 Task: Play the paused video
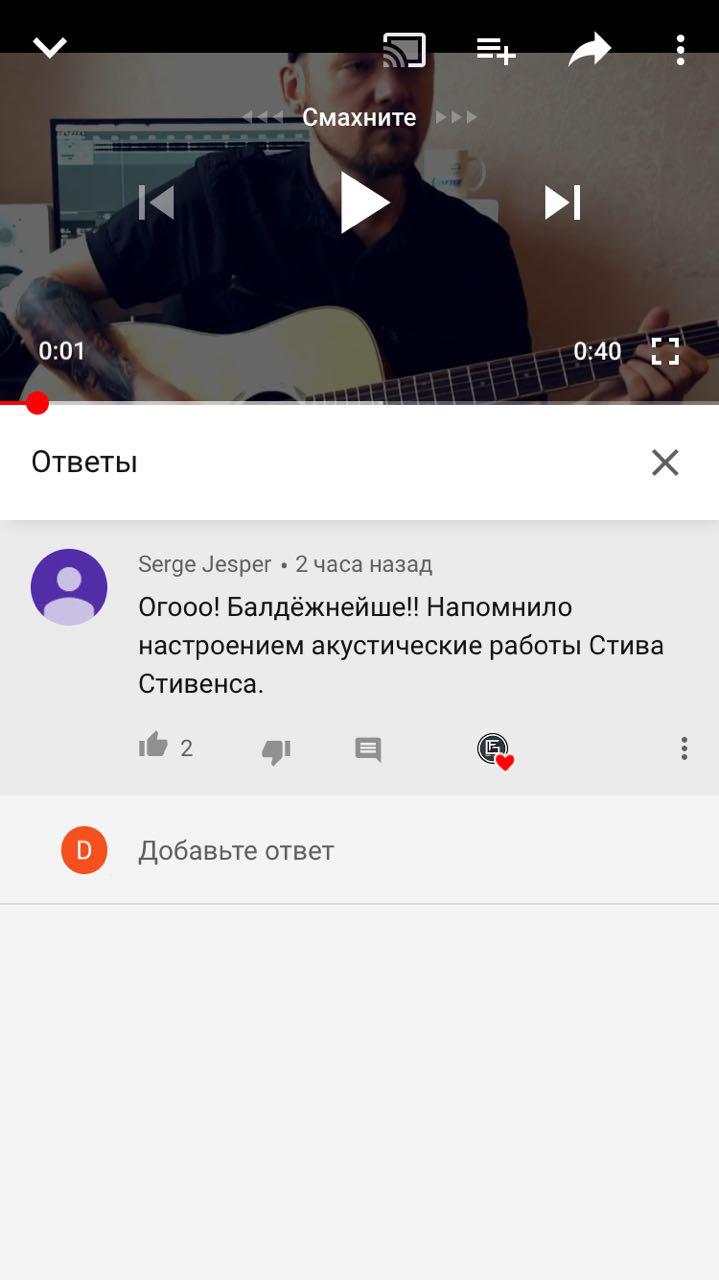point(364,203)
